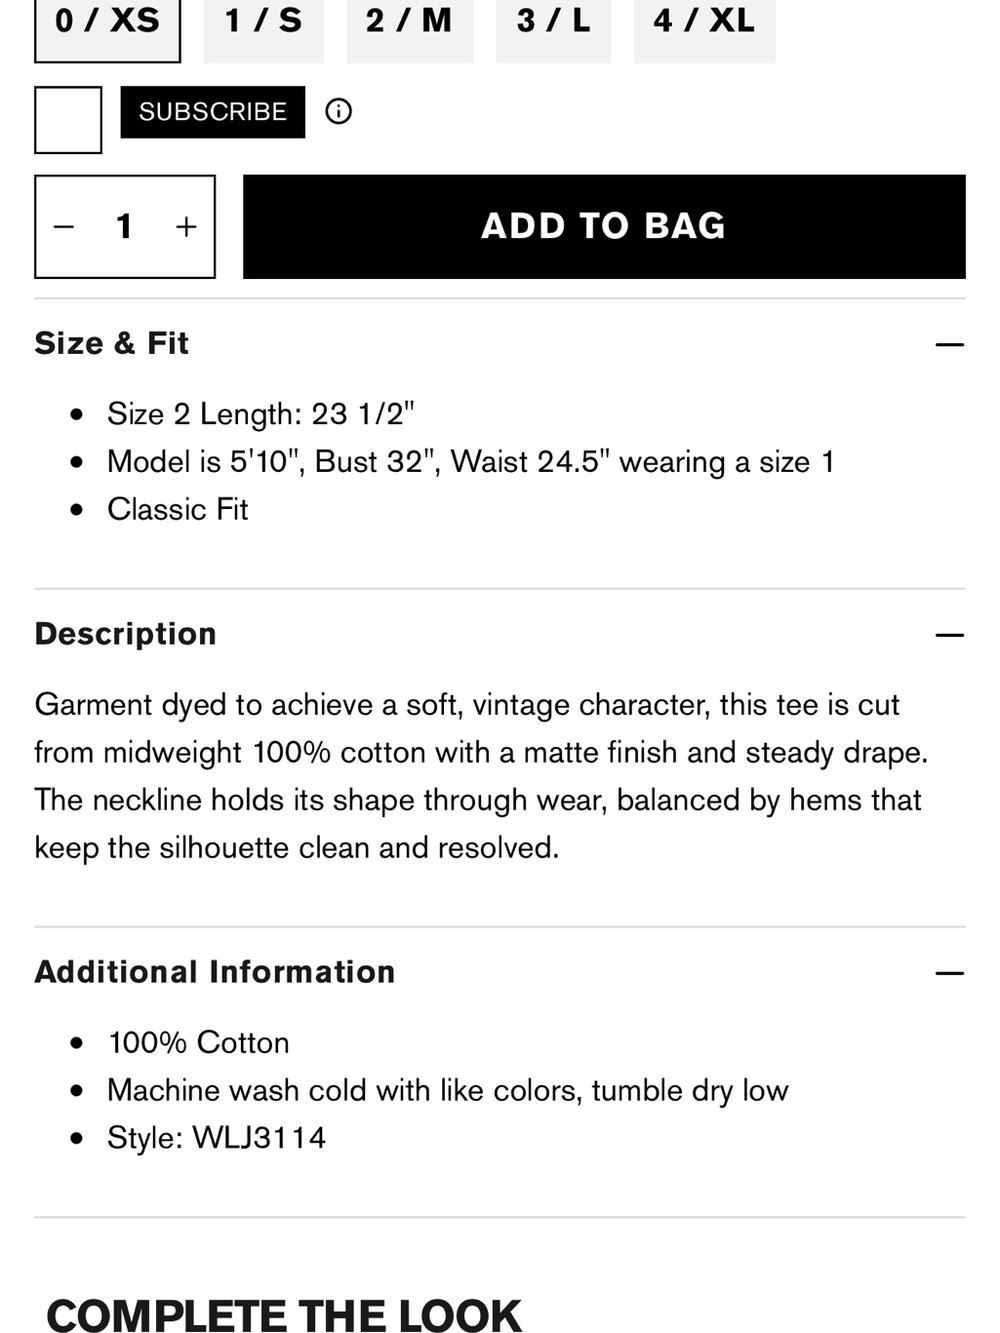Click the Complete The Look heading
The width and height of the screenshot is (1000, 1333).
point(284,1315)
